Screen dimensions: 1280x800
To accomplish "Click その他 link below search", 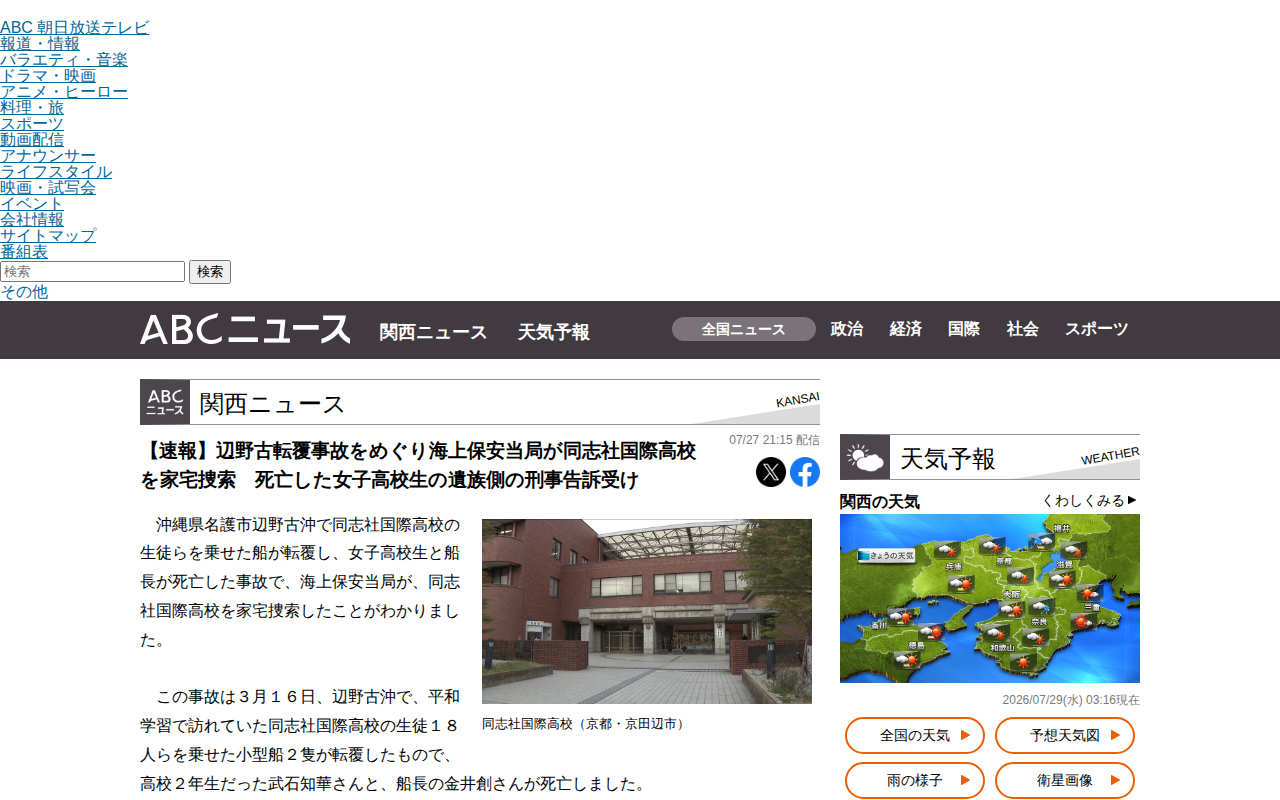I will [24, 292].
